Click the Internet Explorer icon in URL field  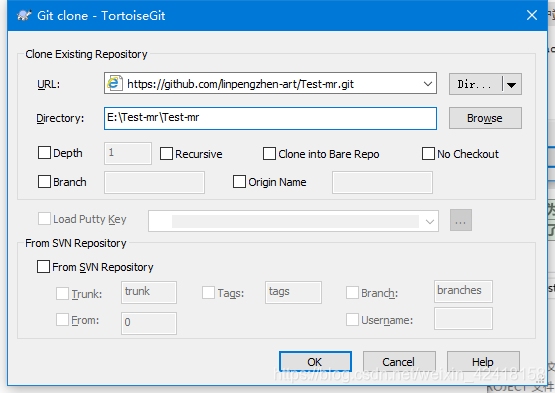115,84
